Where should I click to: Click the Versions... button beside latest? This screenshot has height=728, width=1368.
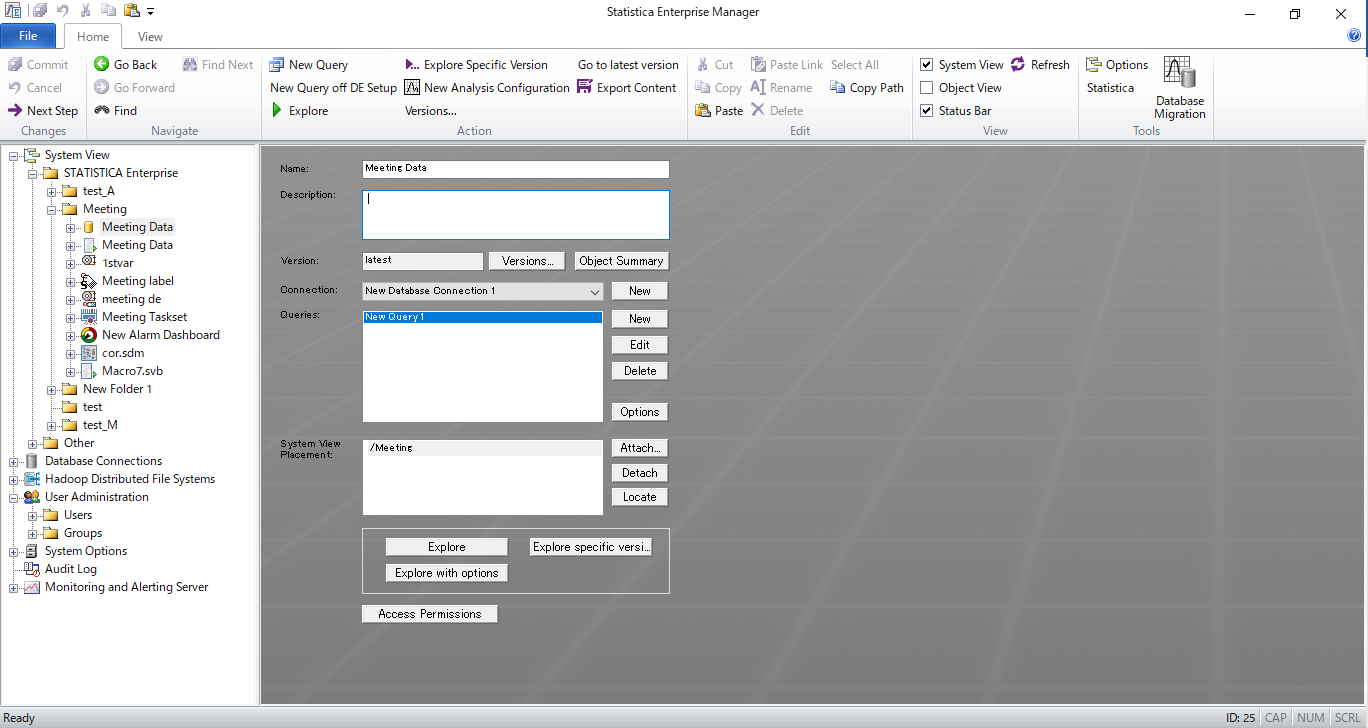click(527, 261)
